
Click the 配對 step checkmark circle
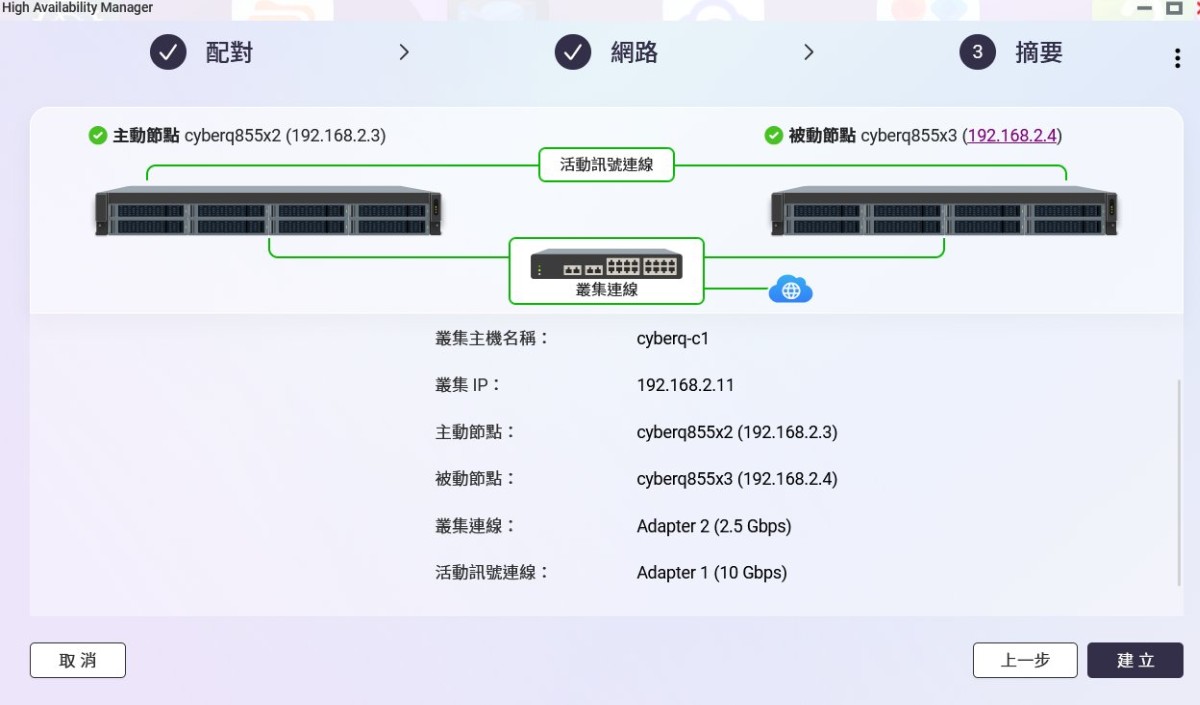[x=168, y=52]
